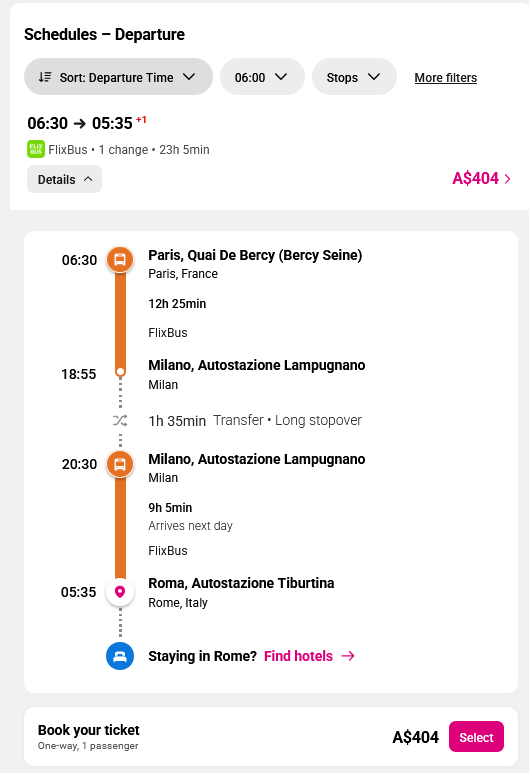Click the pink destination pin icon at Roma
Screen dimensions: 529x773
(x=120, y=592)
